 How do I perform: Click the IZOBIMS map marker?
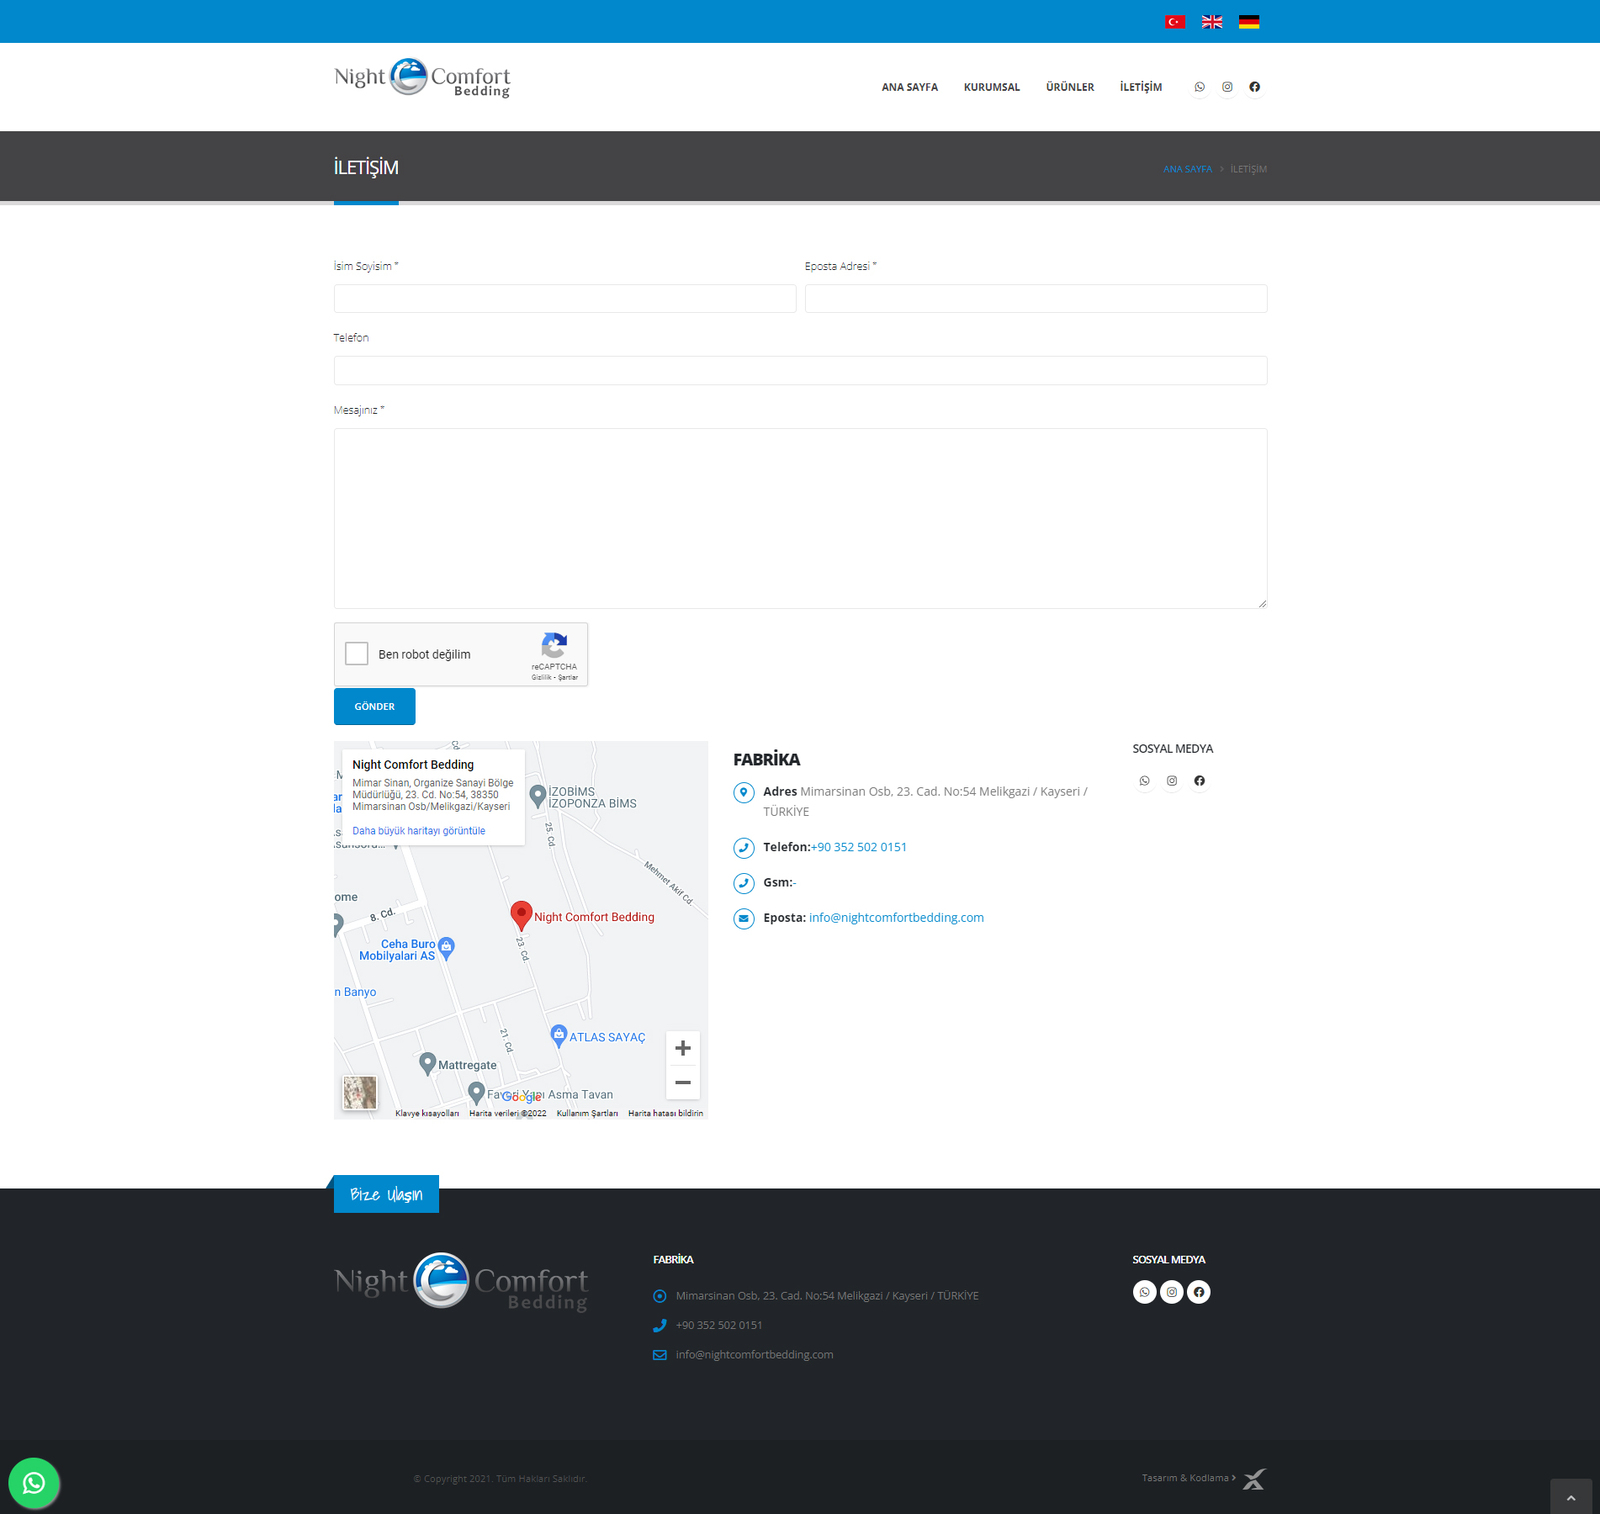[x=538, y=796]
